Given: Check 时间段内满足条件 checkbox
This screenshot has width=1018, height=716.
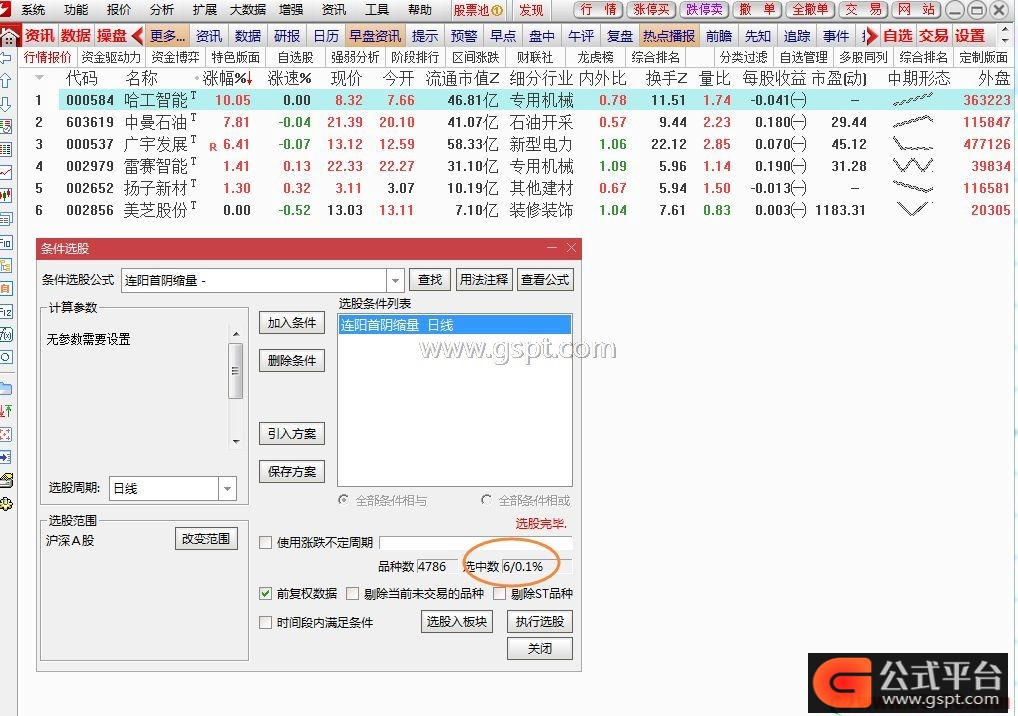Looking at the screenshot, I should click(266, 623).
